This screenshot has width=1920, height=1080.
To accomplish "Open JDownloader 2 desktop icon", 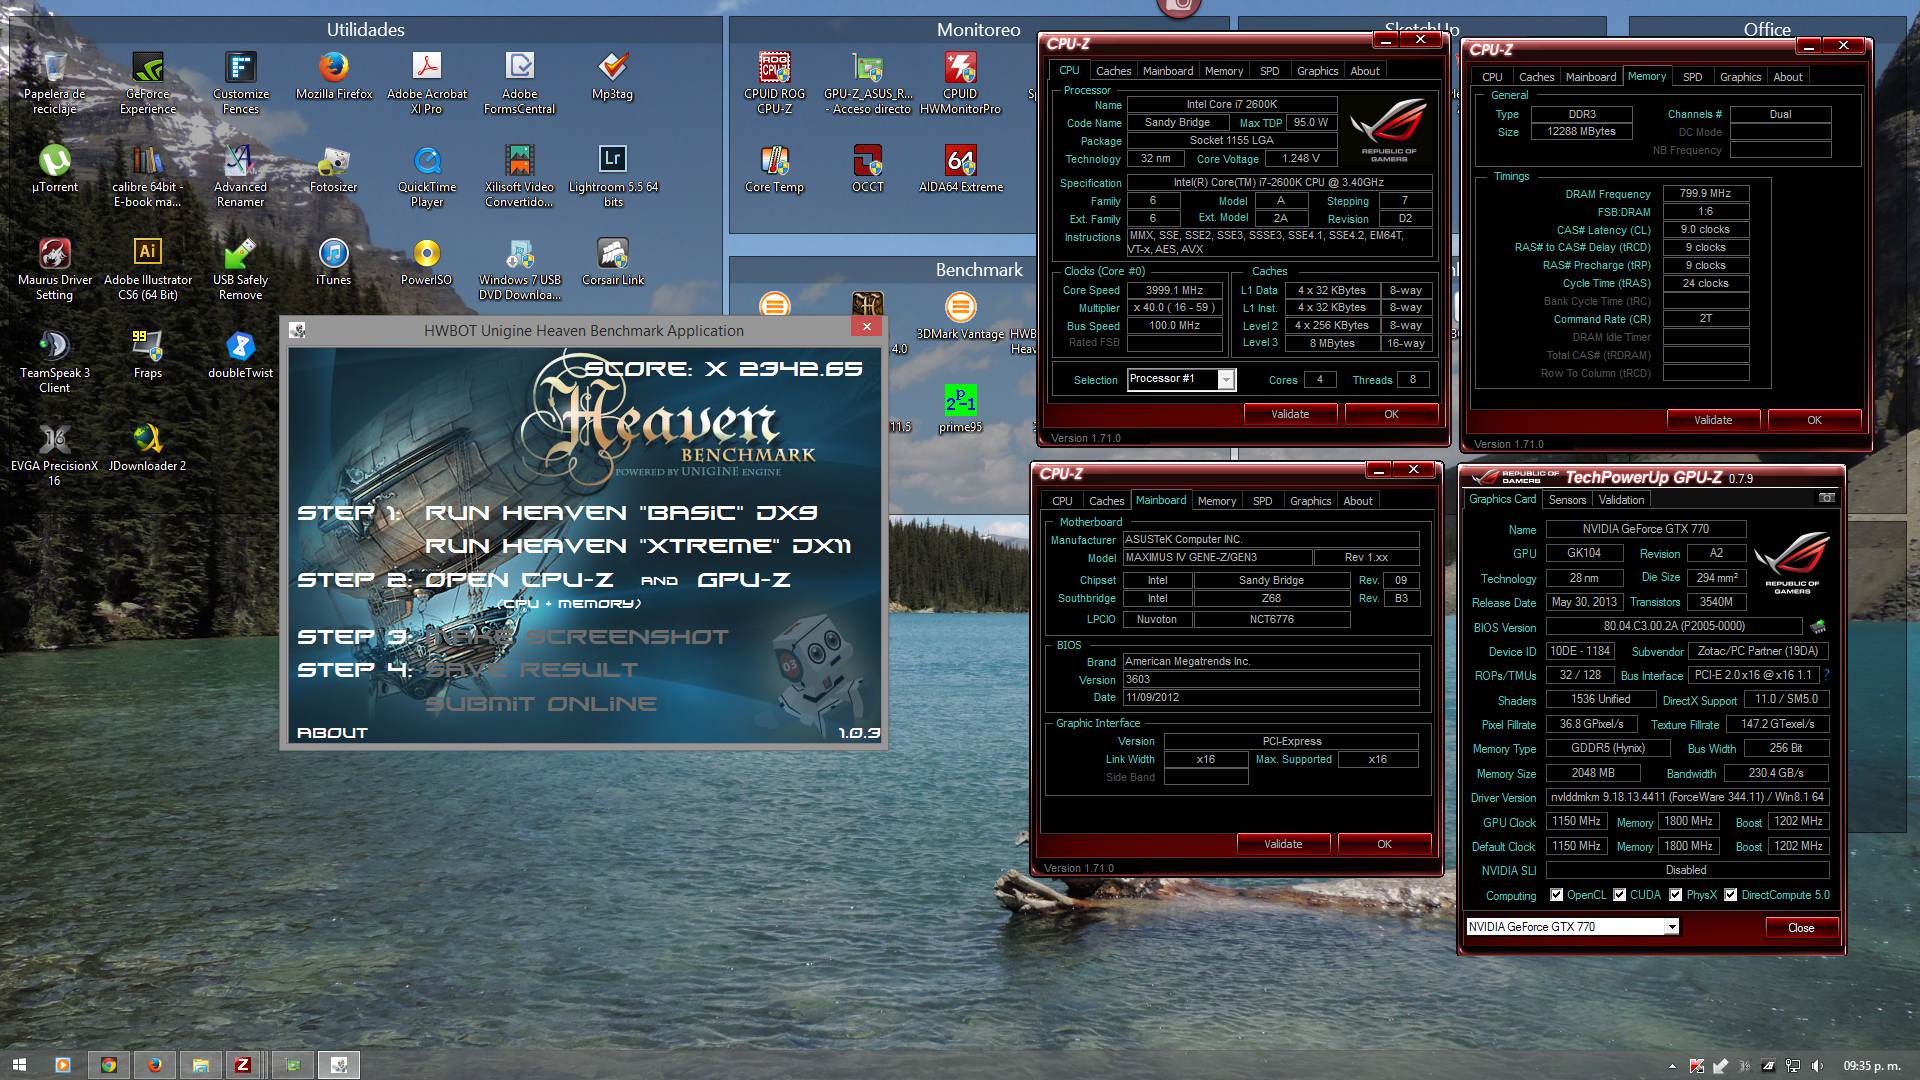I will click(147, 447).
